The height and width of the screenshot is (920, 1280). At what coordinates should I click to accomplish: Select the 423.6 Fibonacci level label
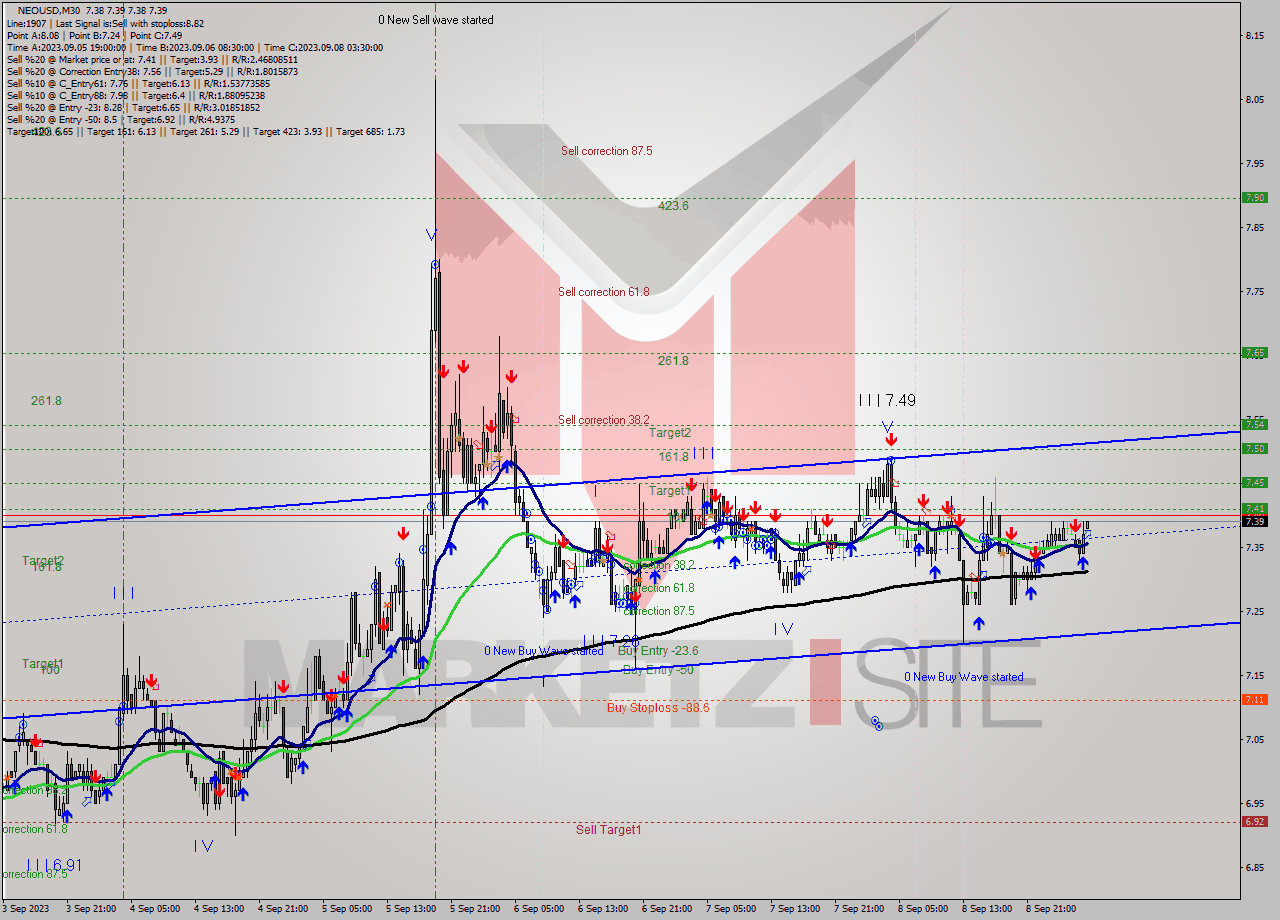[673, 206]
